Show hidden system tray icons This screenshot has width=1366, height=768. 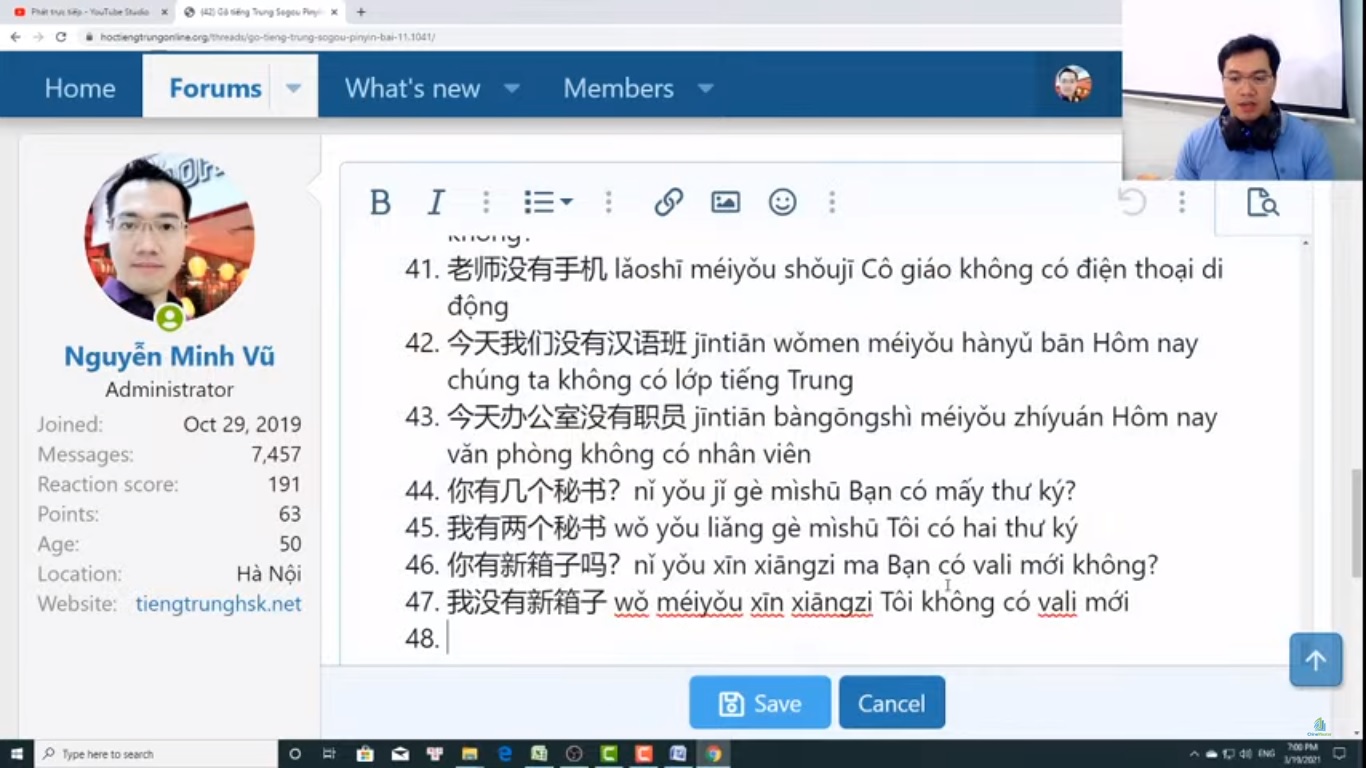1194,754
